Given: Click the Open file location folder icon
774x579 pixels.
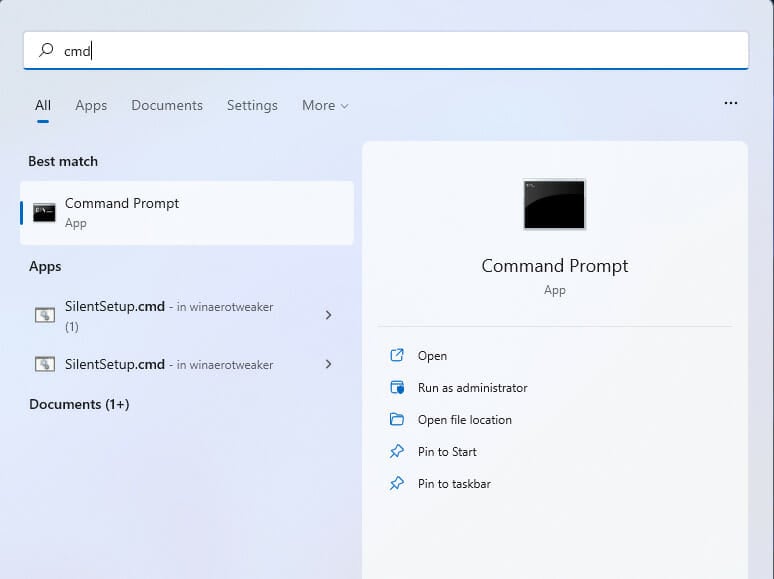Looking at the screenshot, I should coord(397,420).
